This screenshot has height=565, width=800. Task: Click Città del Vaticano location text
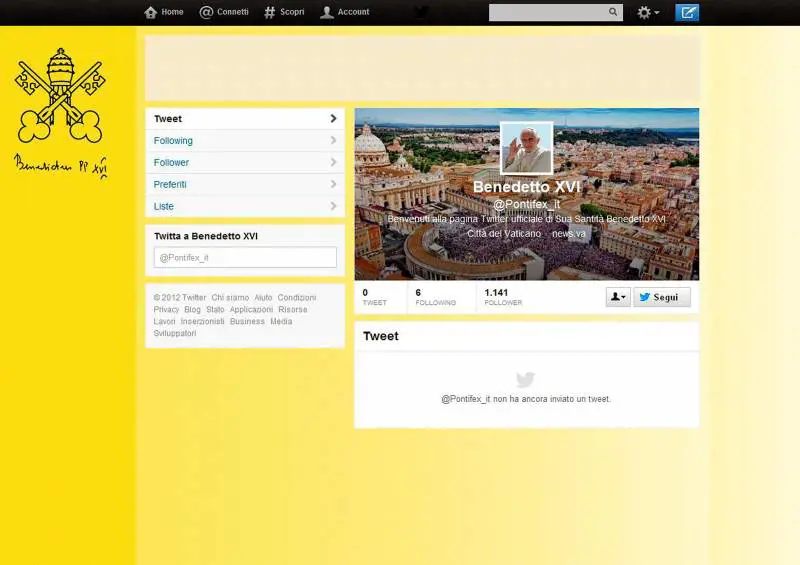[504, 233]
